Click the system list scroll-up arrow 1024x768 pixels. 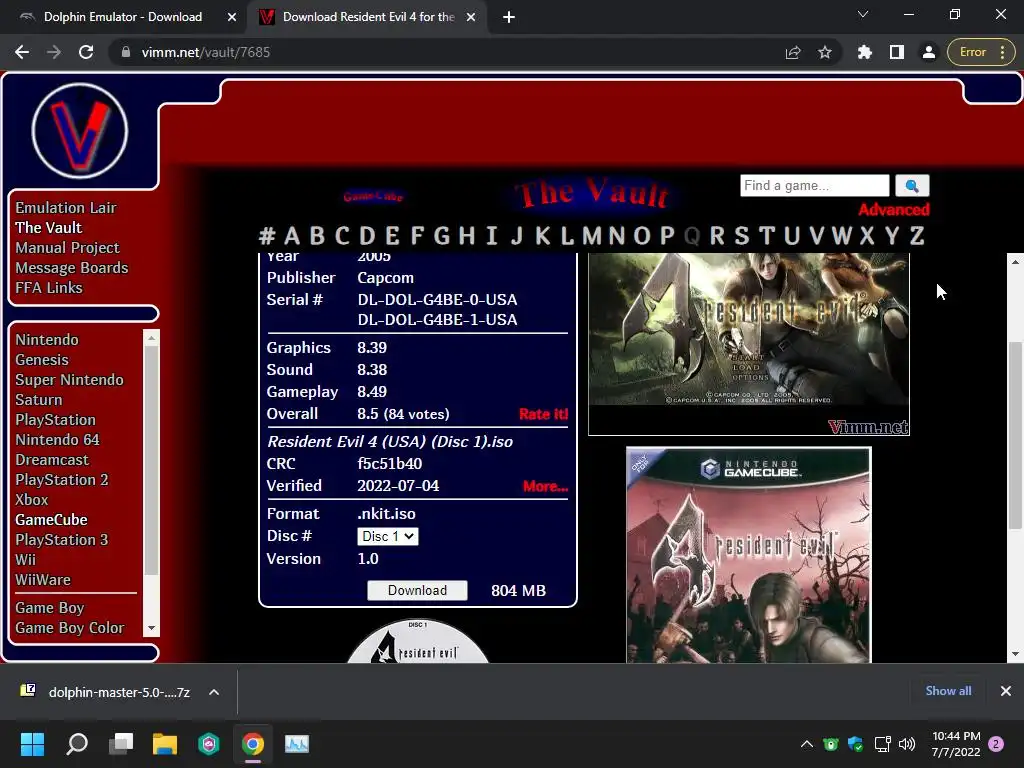152,338
